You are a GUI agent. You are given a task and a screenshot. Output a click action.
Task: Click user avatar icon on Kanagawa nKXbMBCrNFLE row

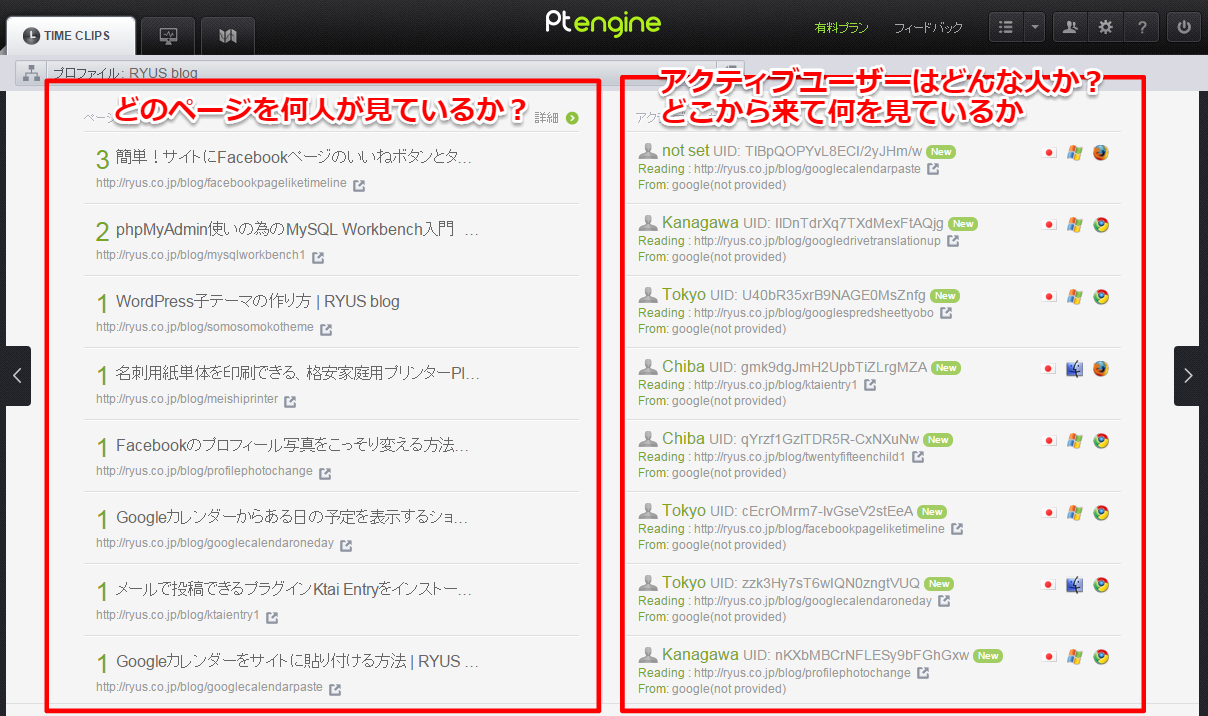(x=648, y=655)
